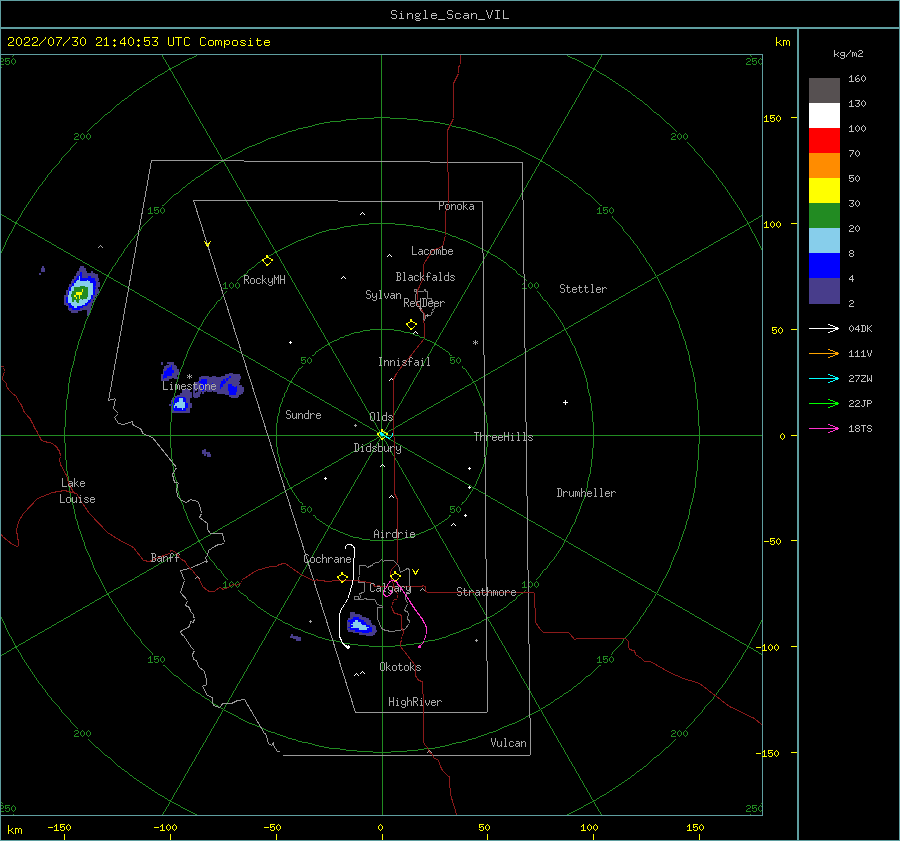Click the 2022/07/30 UTC Composite timestamp
Screen dimensions: 900x841
(x=138, y=42)
